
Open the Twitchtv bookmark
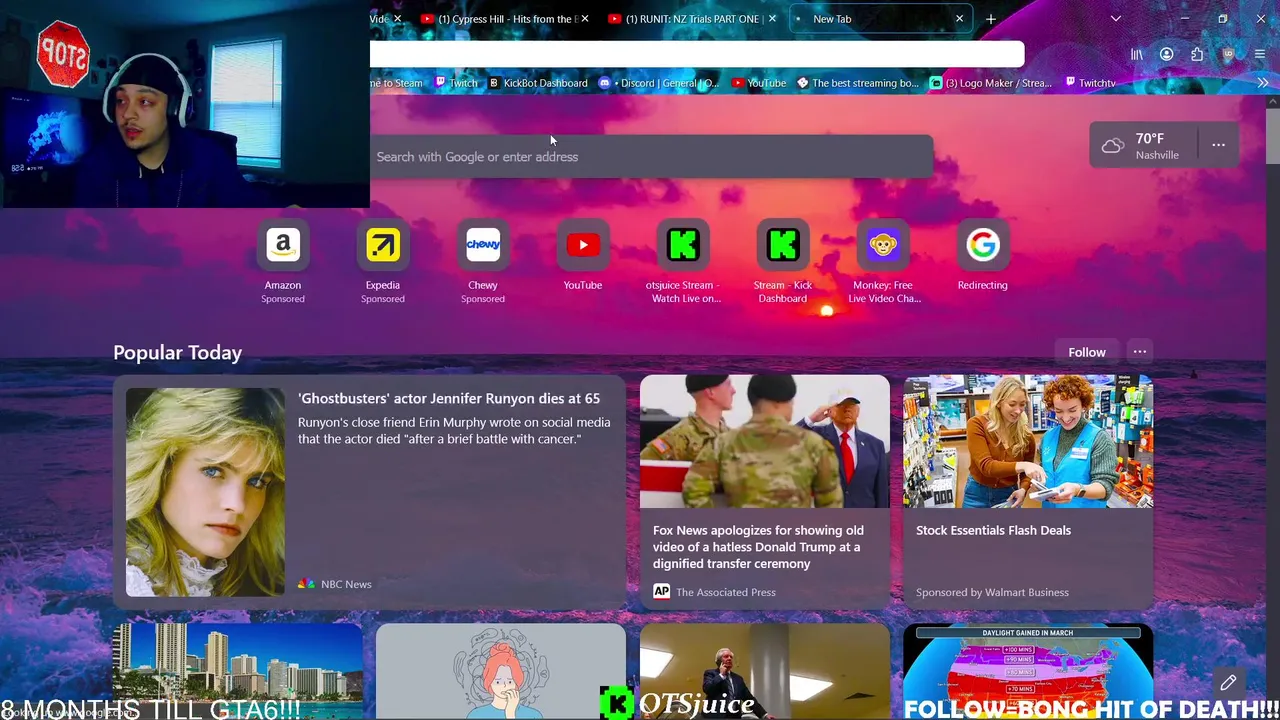[1090, 83]
